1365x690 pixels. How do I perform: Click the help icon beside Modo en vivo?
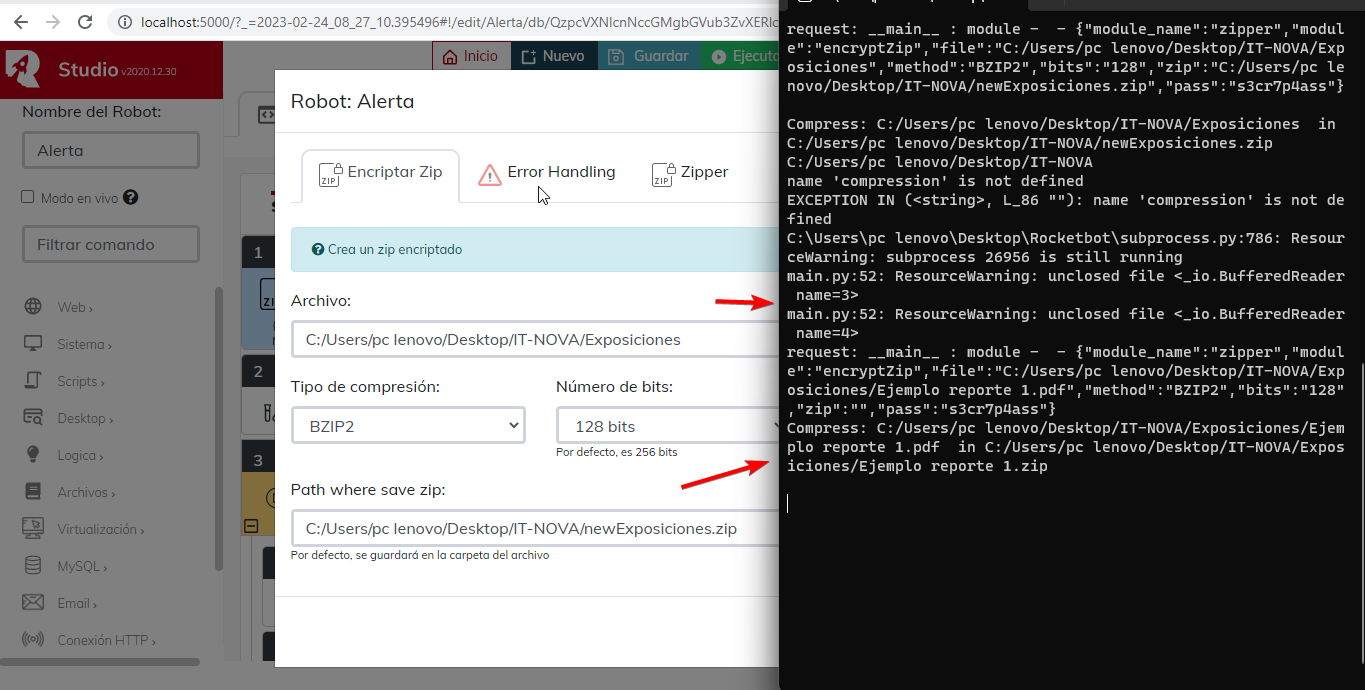tap(130, 198)
